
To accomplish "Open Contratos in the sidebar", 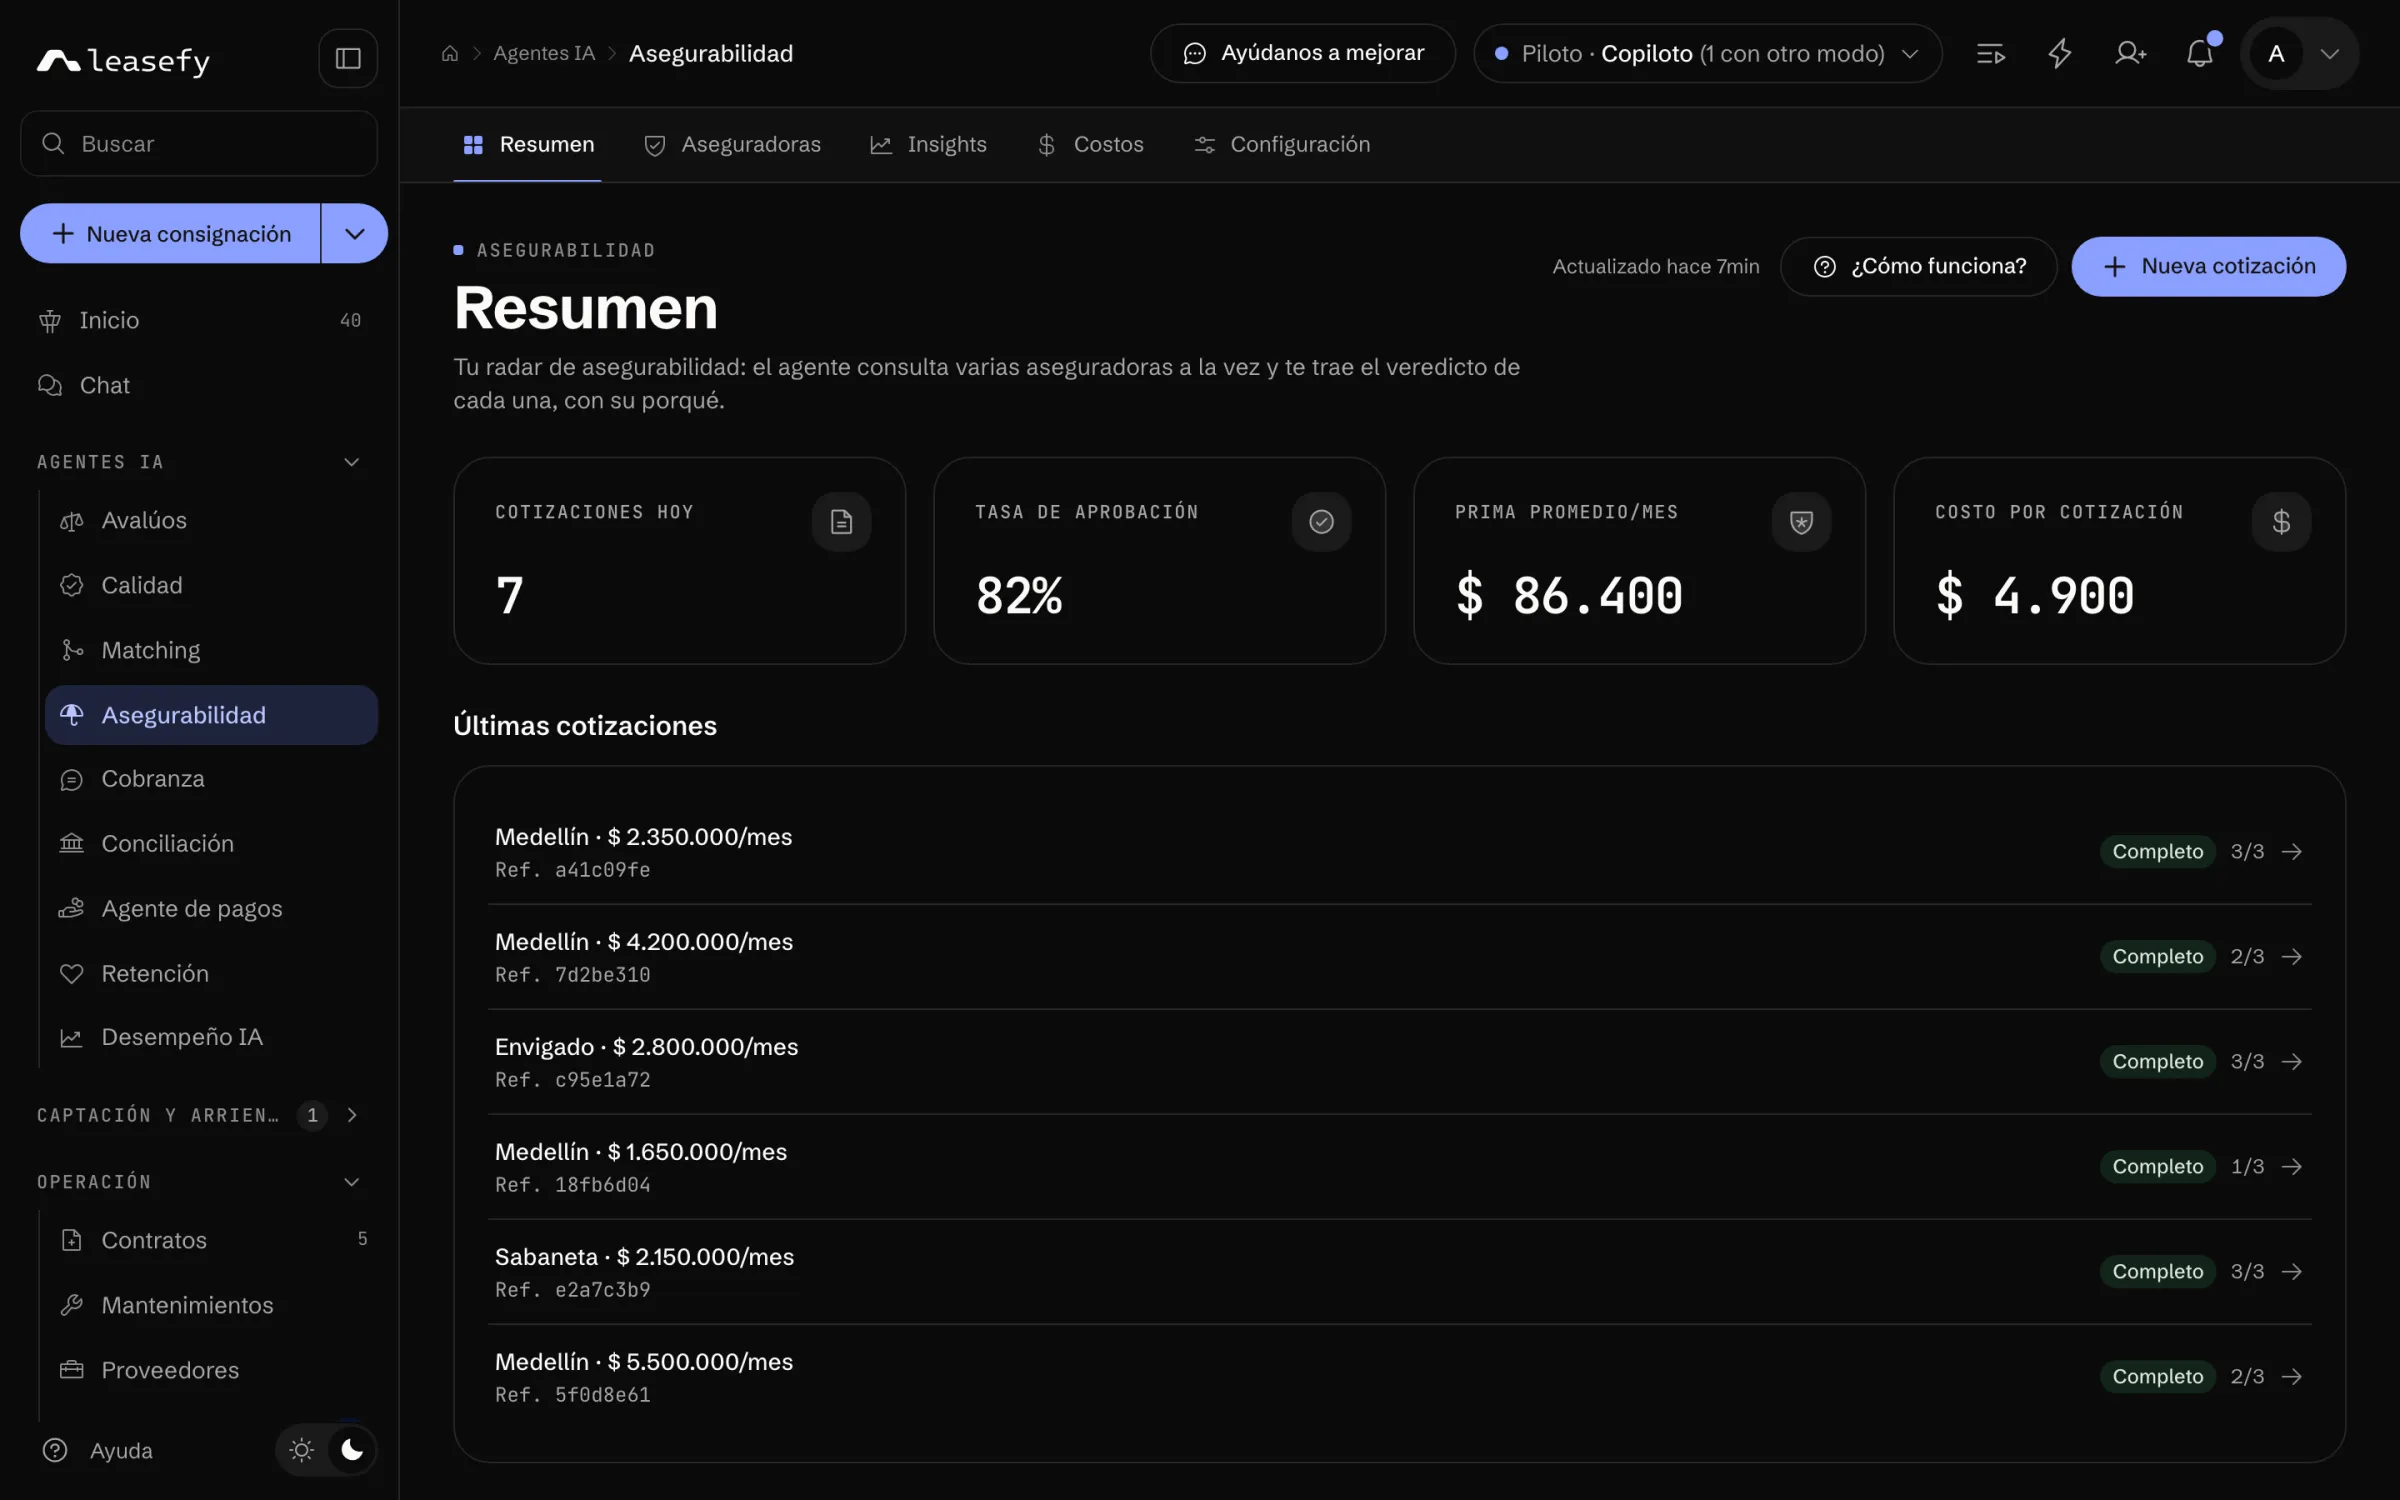I will (x=211, y=1240).
